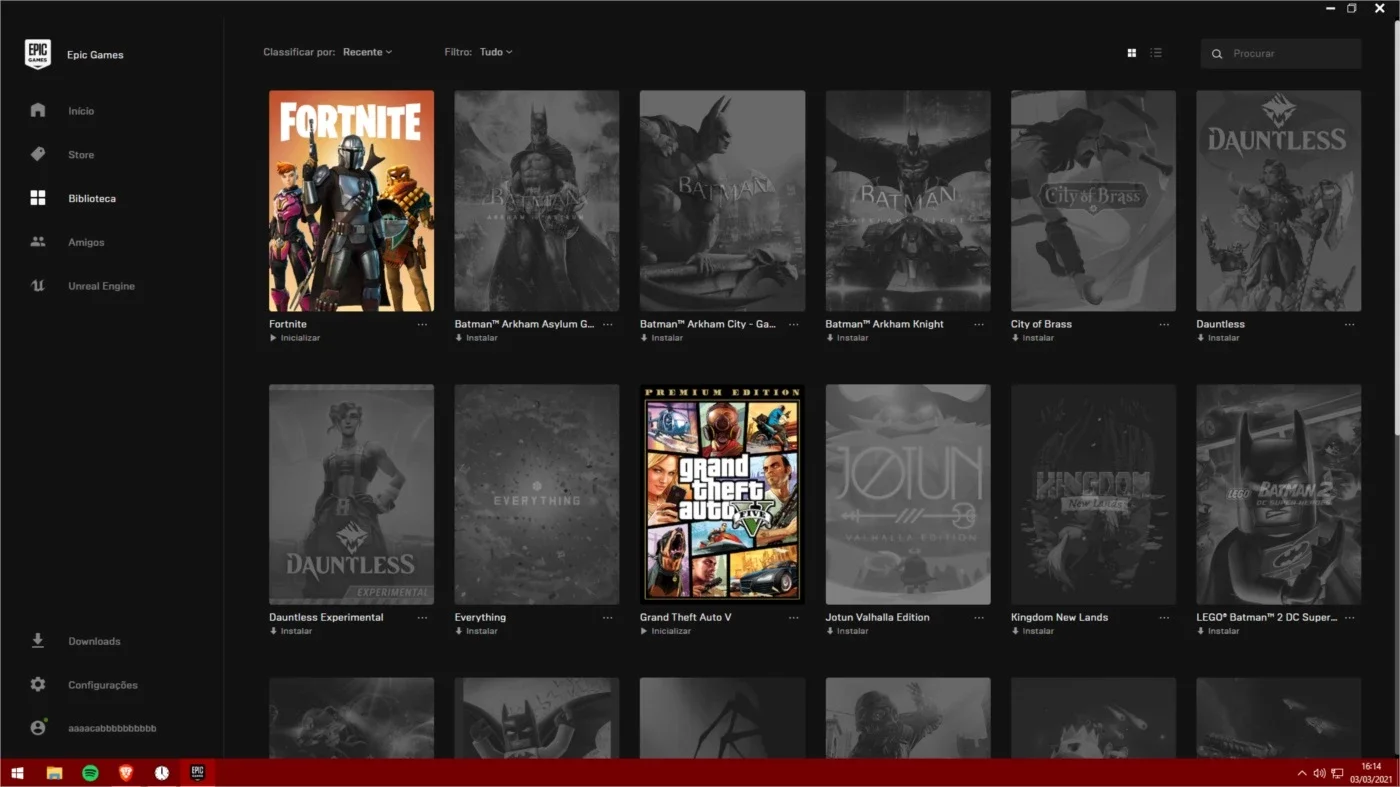Open the Downloads arrow icon
This screenshot has height=787, width=1400.
tap(38, 641)
